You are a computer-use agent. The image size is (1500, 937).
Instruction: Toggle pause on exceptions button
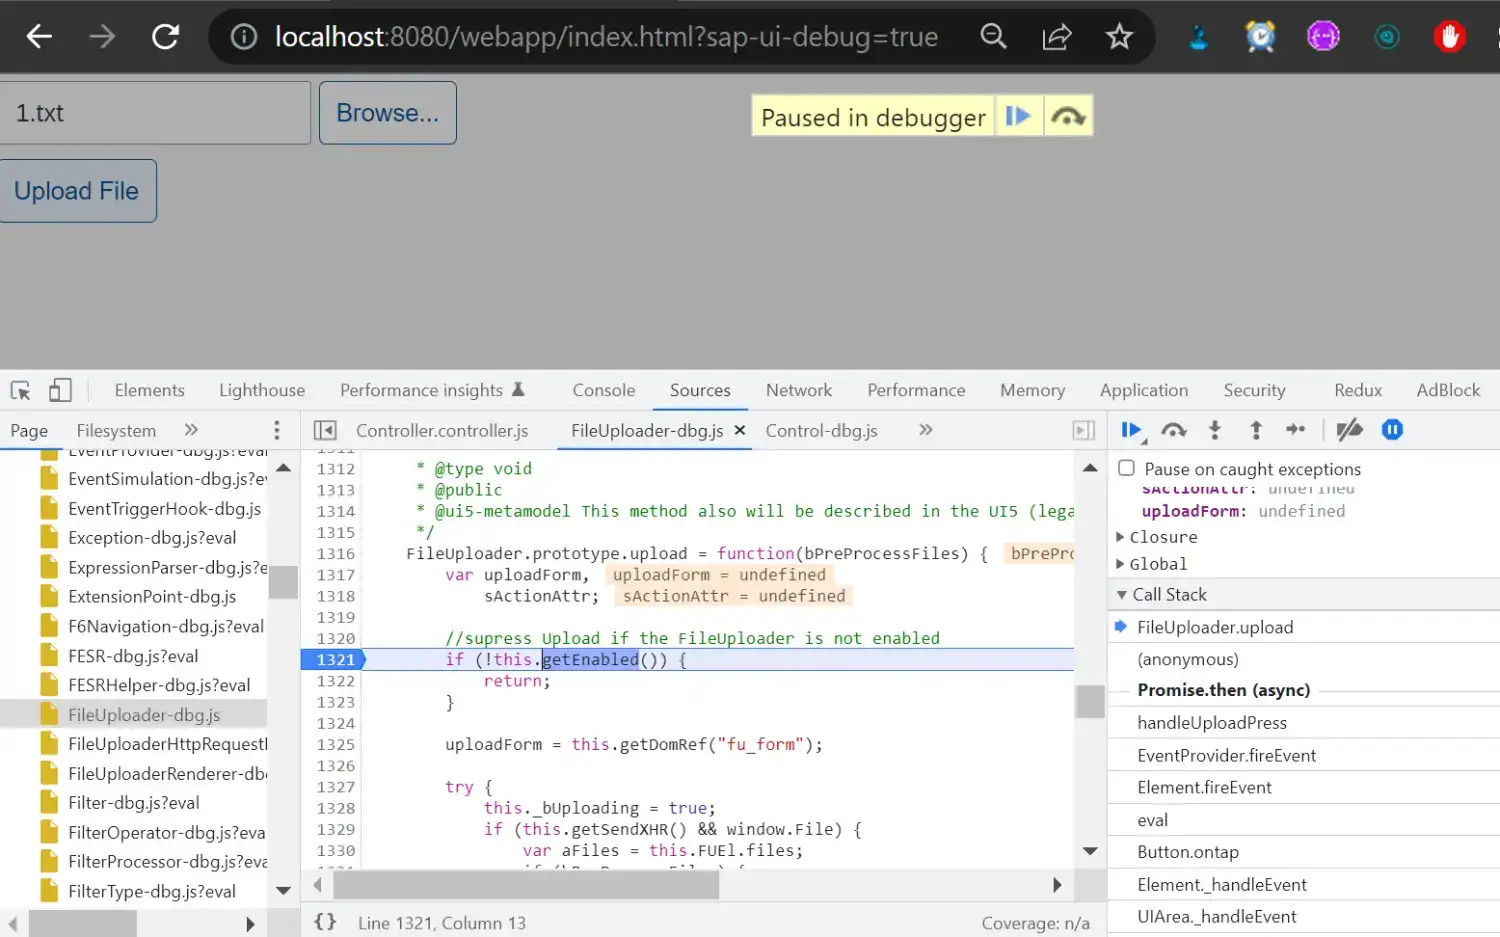pyautogui.click(x=1392, y=430)
